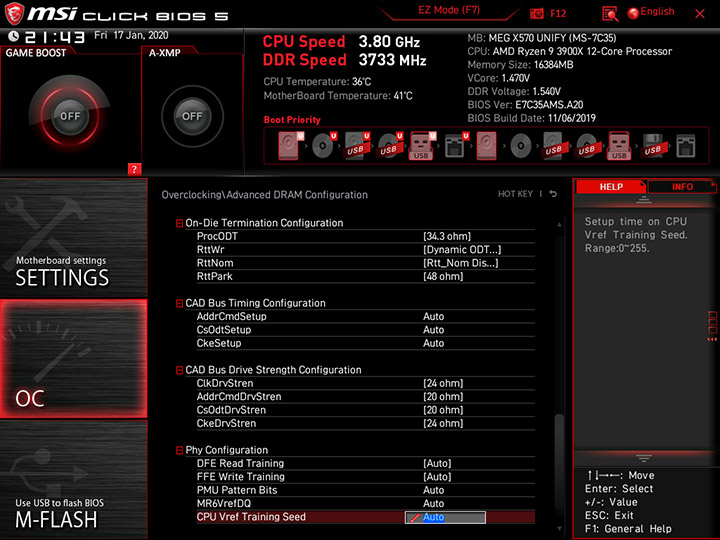Select the legacy USB key boot device
The height and width of the screenshot is (540, 720).
619,146
